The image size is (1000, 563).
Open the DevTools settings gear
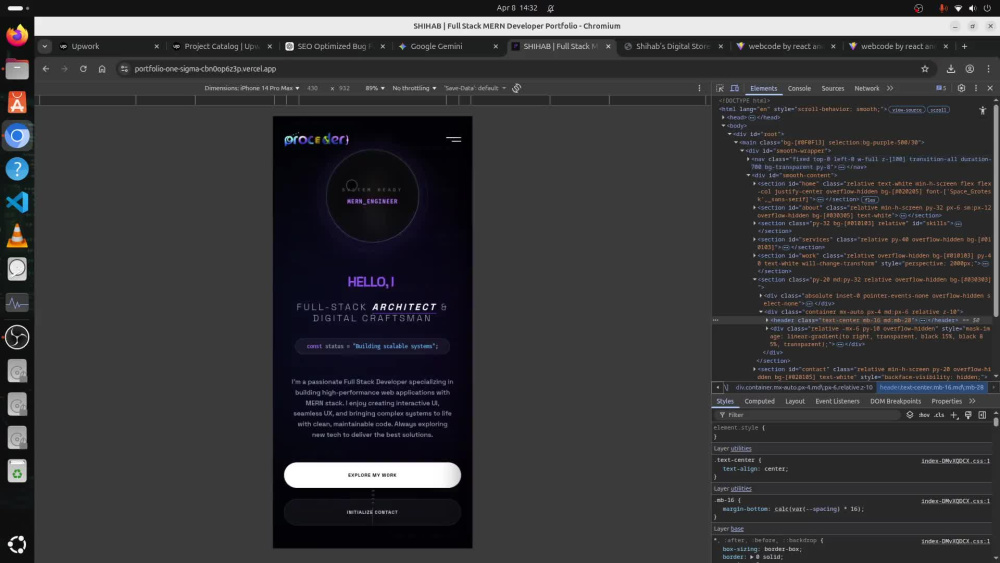pos(961,89)
